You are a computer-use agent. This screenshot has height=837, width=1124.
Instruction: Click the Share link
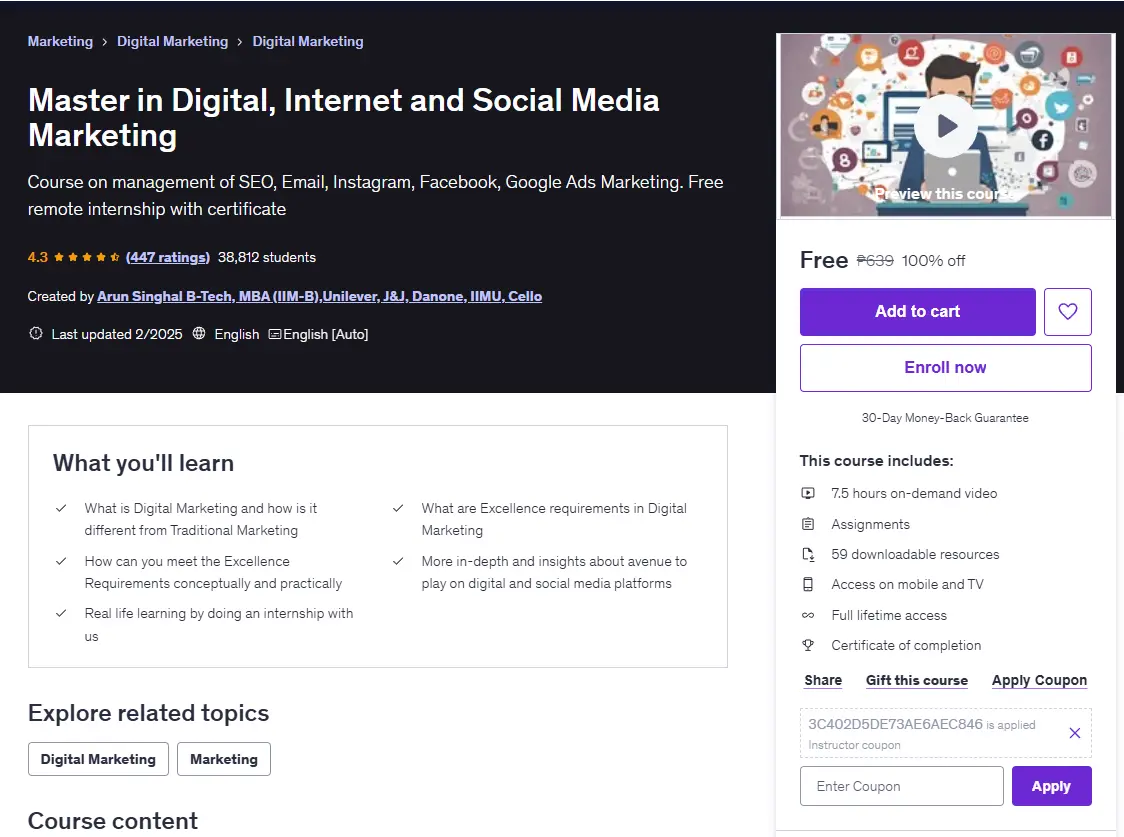823,680
